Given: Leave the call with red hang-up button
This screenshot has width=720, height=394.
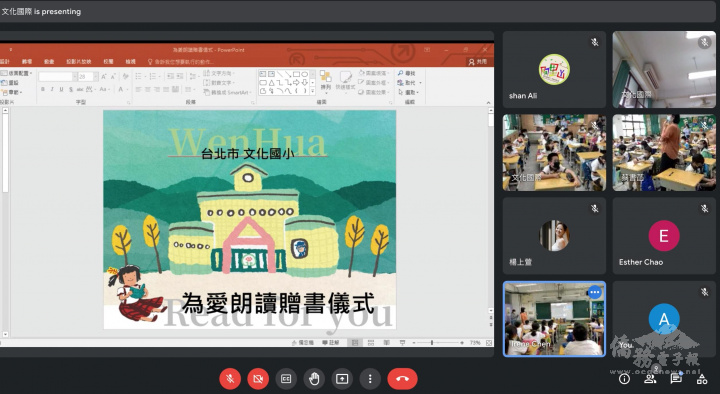Looking at the screenshot, I should coord(402,379).
